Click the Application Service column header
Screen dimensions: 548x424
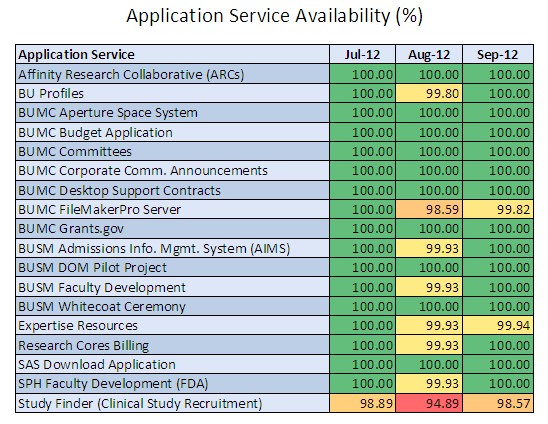(x=172, y=55)
